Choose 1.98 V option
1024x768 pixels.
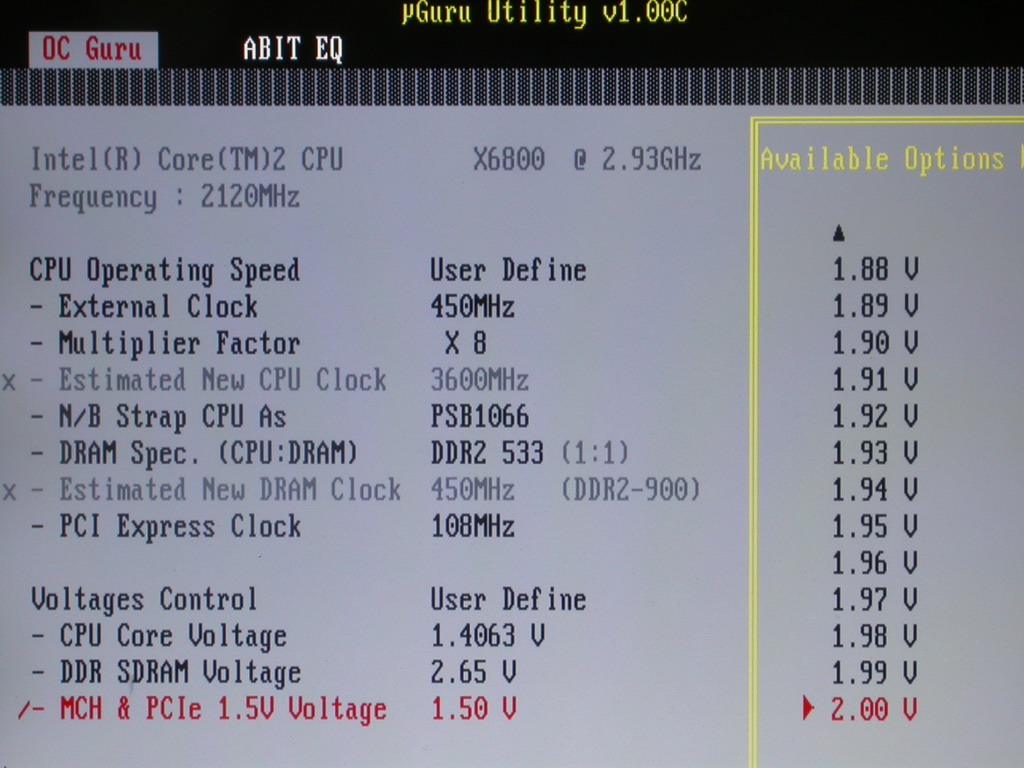[x=875, y=636]
